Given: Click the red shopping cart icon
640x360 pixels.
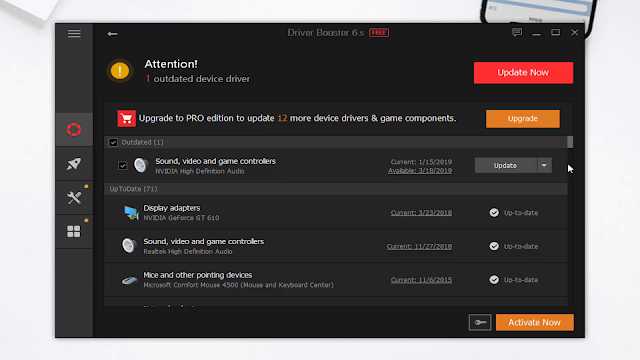Looking at the screenshot, I should click(x=127, y=118).
